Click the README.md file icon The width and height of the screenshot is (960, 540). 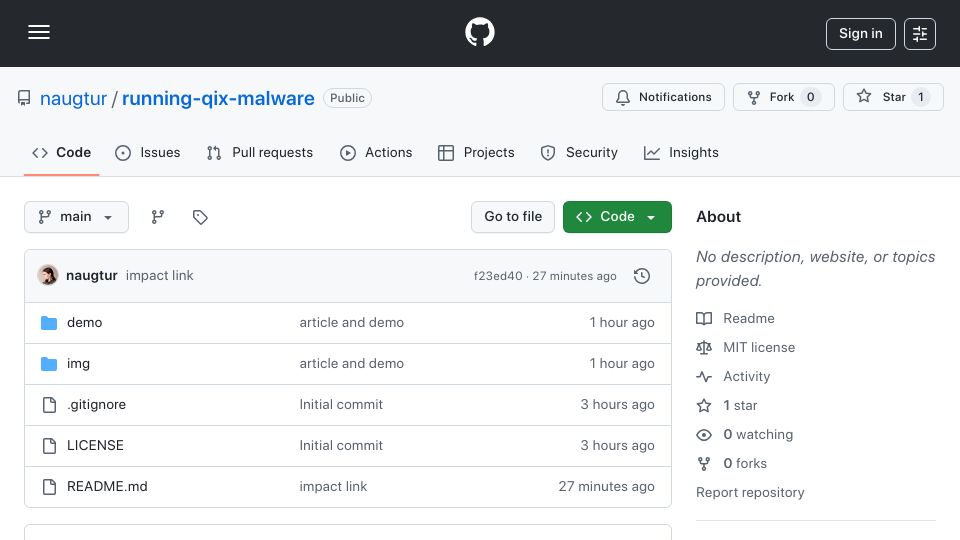(x=49, y=487)
